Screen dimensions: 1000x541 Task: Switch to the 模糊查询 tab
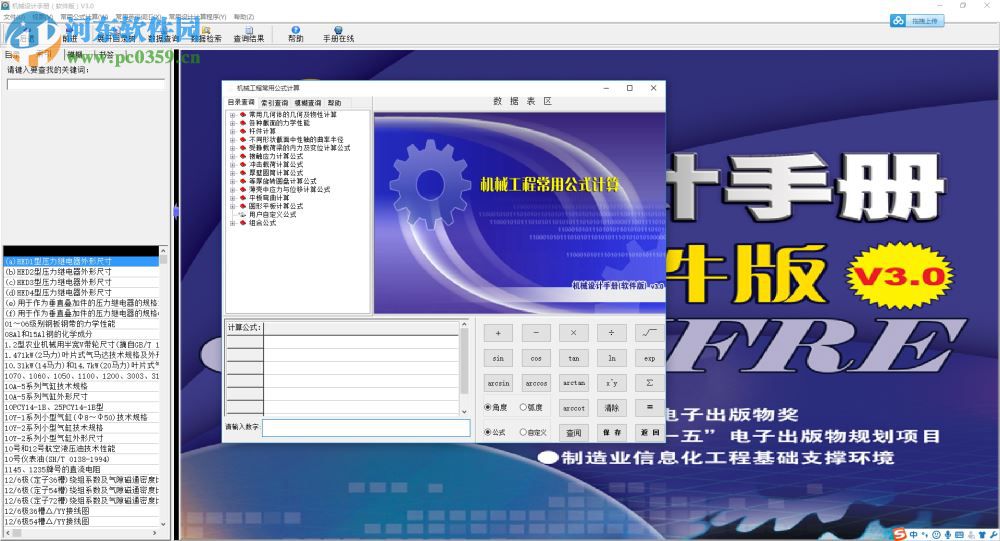[308, 103]
